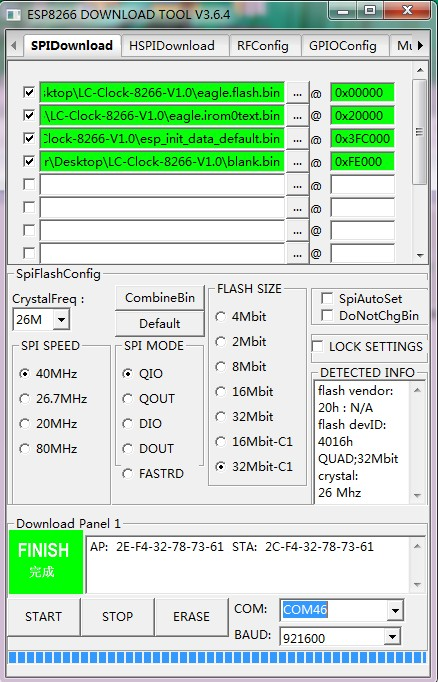This screenshot has height=682, width=438.
Task: Check the LOCK SETTINGS checkbox
Action: [318, 347]
